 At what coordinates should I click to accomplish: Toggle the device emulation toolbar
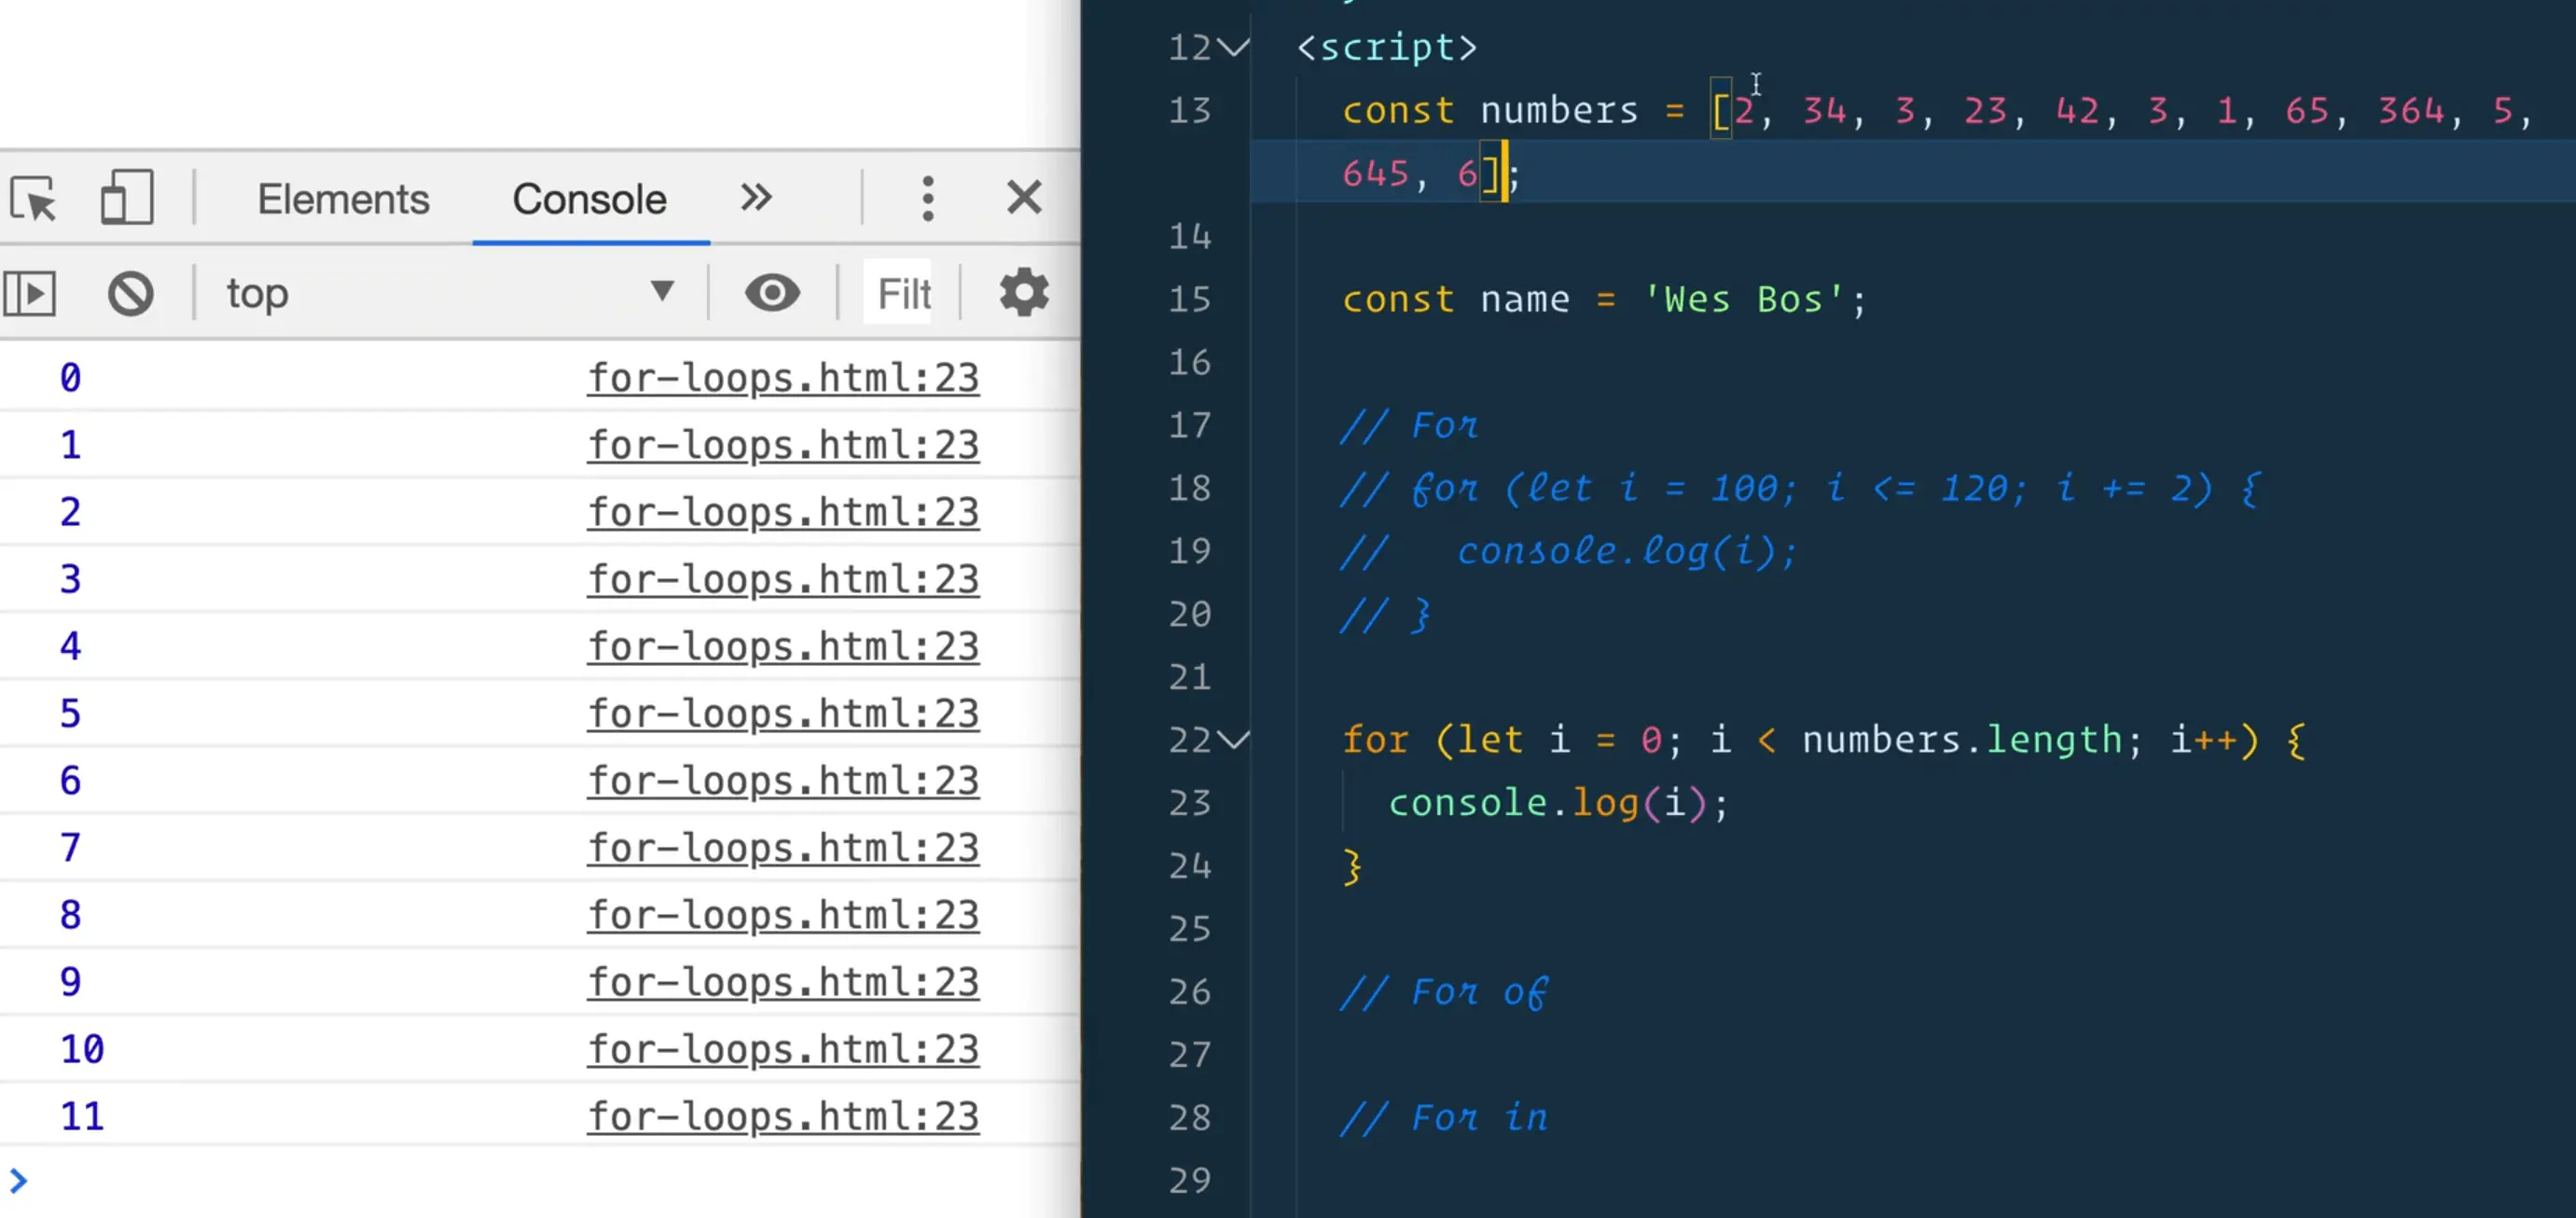tap(127, 198)
